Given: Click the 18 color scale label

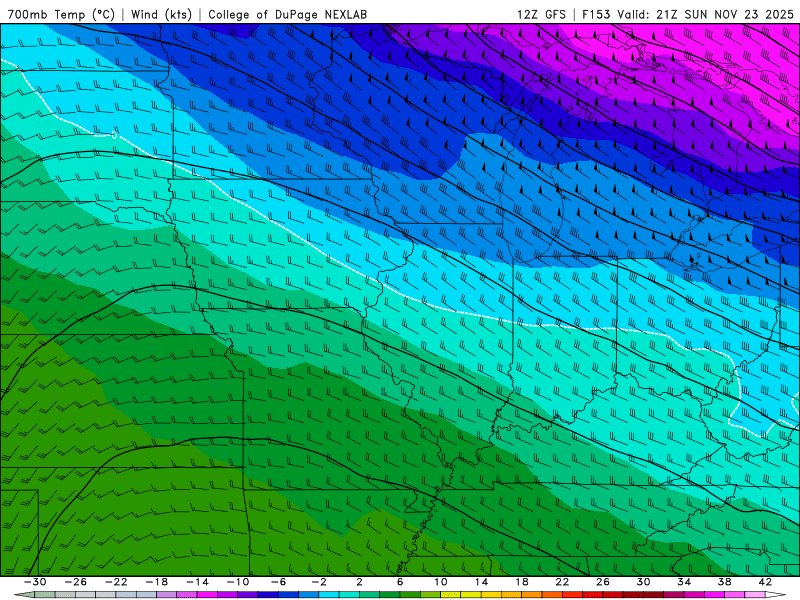Looking at the screenshot, I should [522, 582].
